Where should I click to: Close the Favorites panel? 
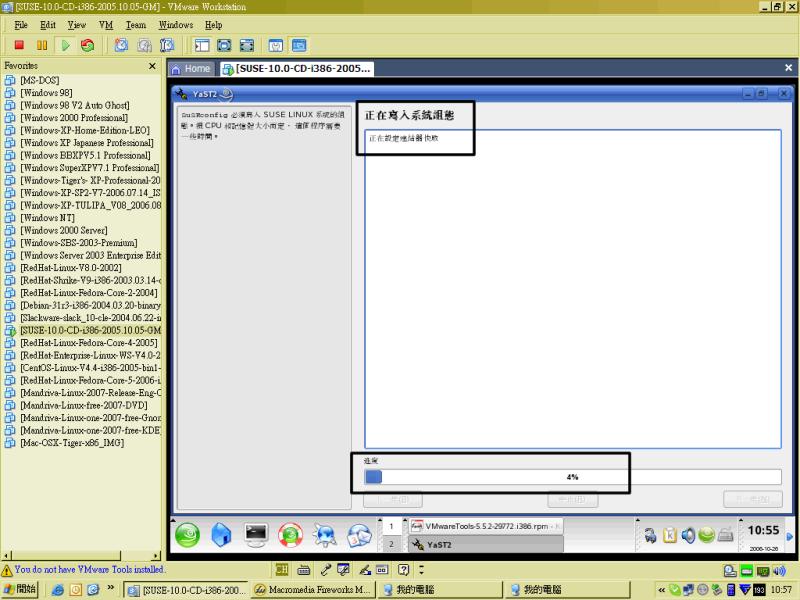(x=152, y=66)
